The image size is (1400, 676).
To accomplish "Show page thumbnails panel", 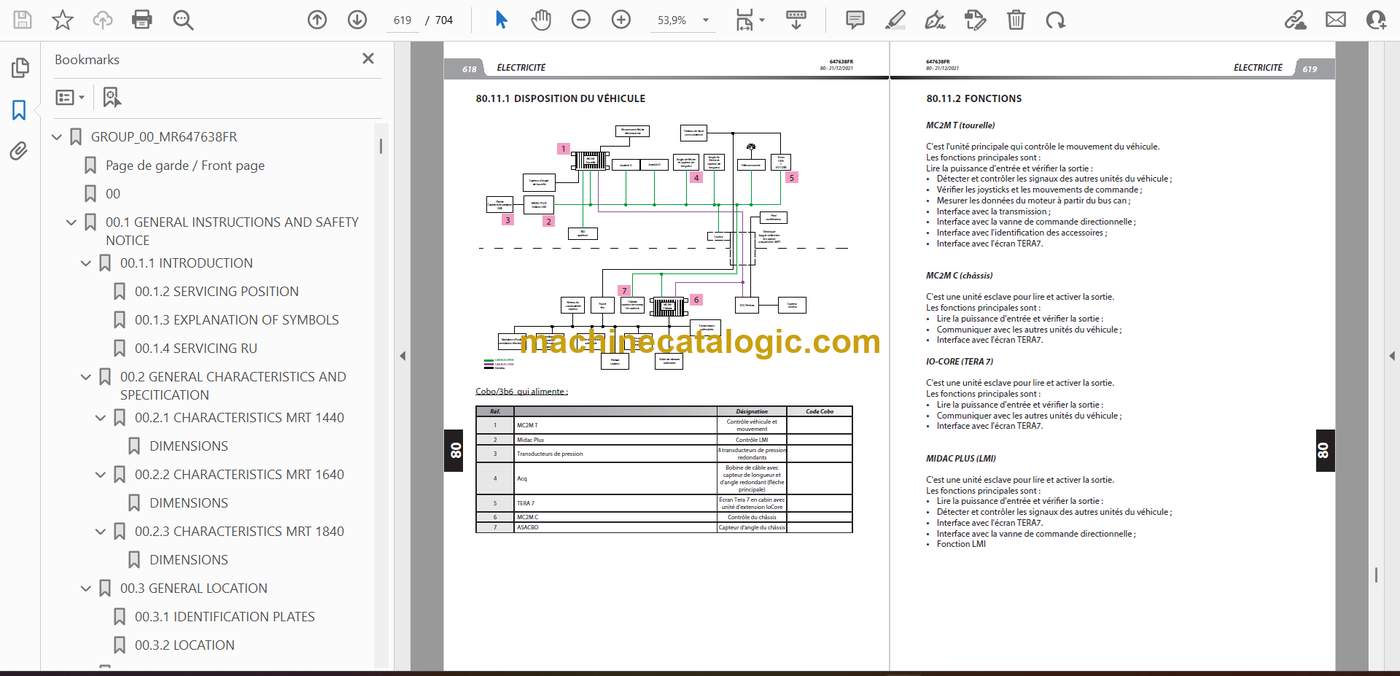I will click(x=19, y=68).
